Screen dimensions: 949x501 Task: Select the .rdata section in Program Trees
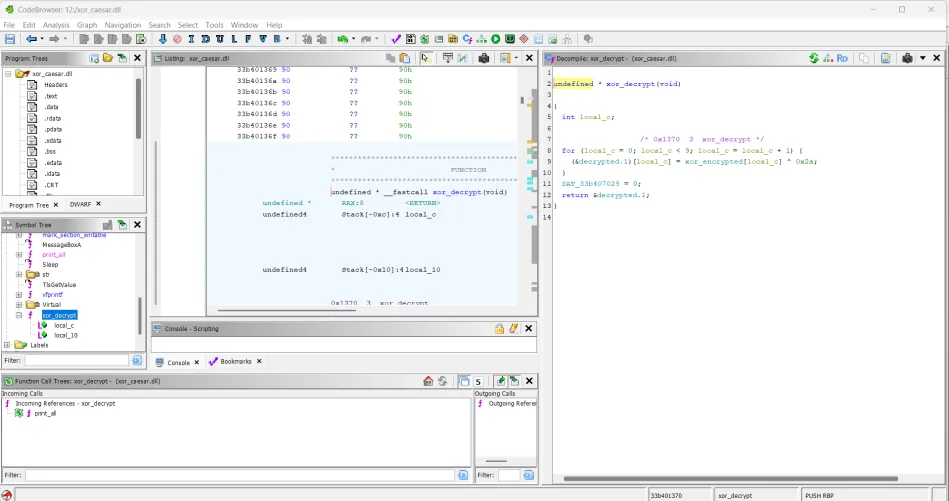[x=52, y=118]
